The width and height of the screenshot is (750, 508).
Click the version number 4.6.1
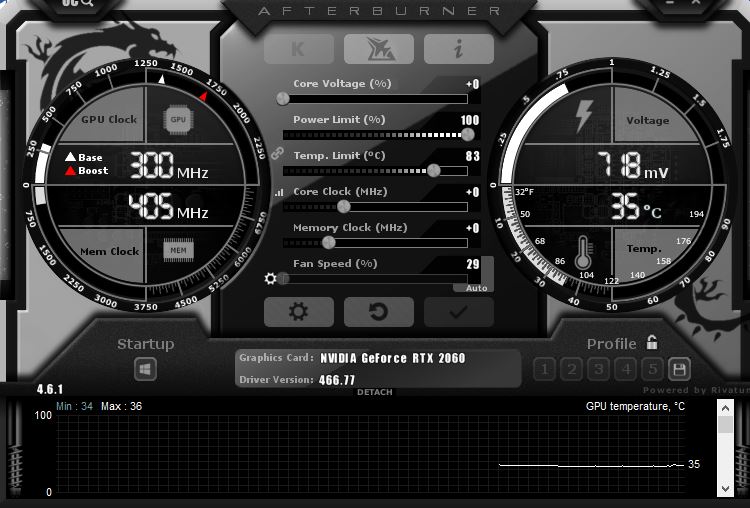coord(50,389)
